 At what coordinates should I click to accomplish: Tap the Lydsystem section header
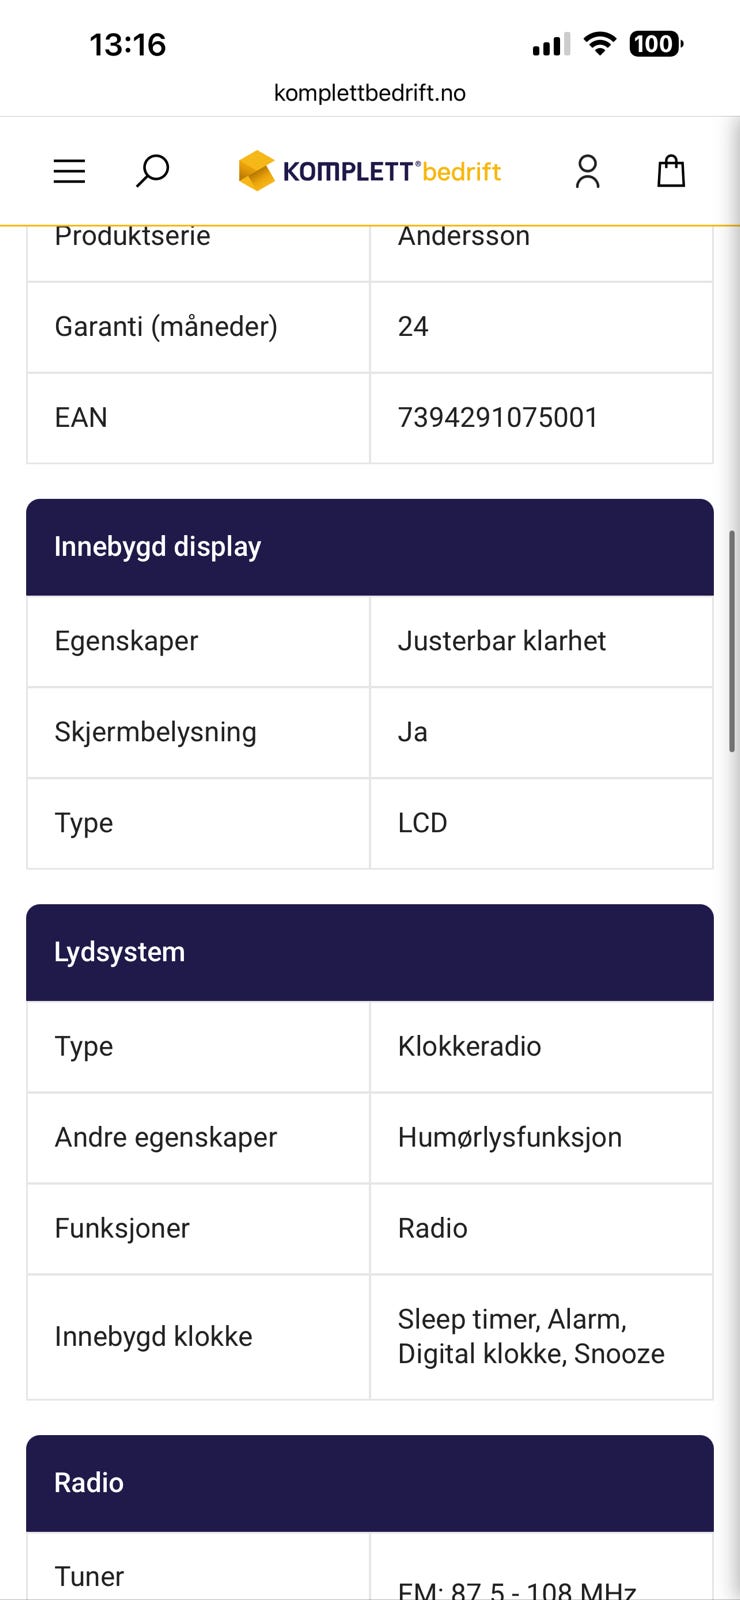pyautogui.click(x=370, y=952)
